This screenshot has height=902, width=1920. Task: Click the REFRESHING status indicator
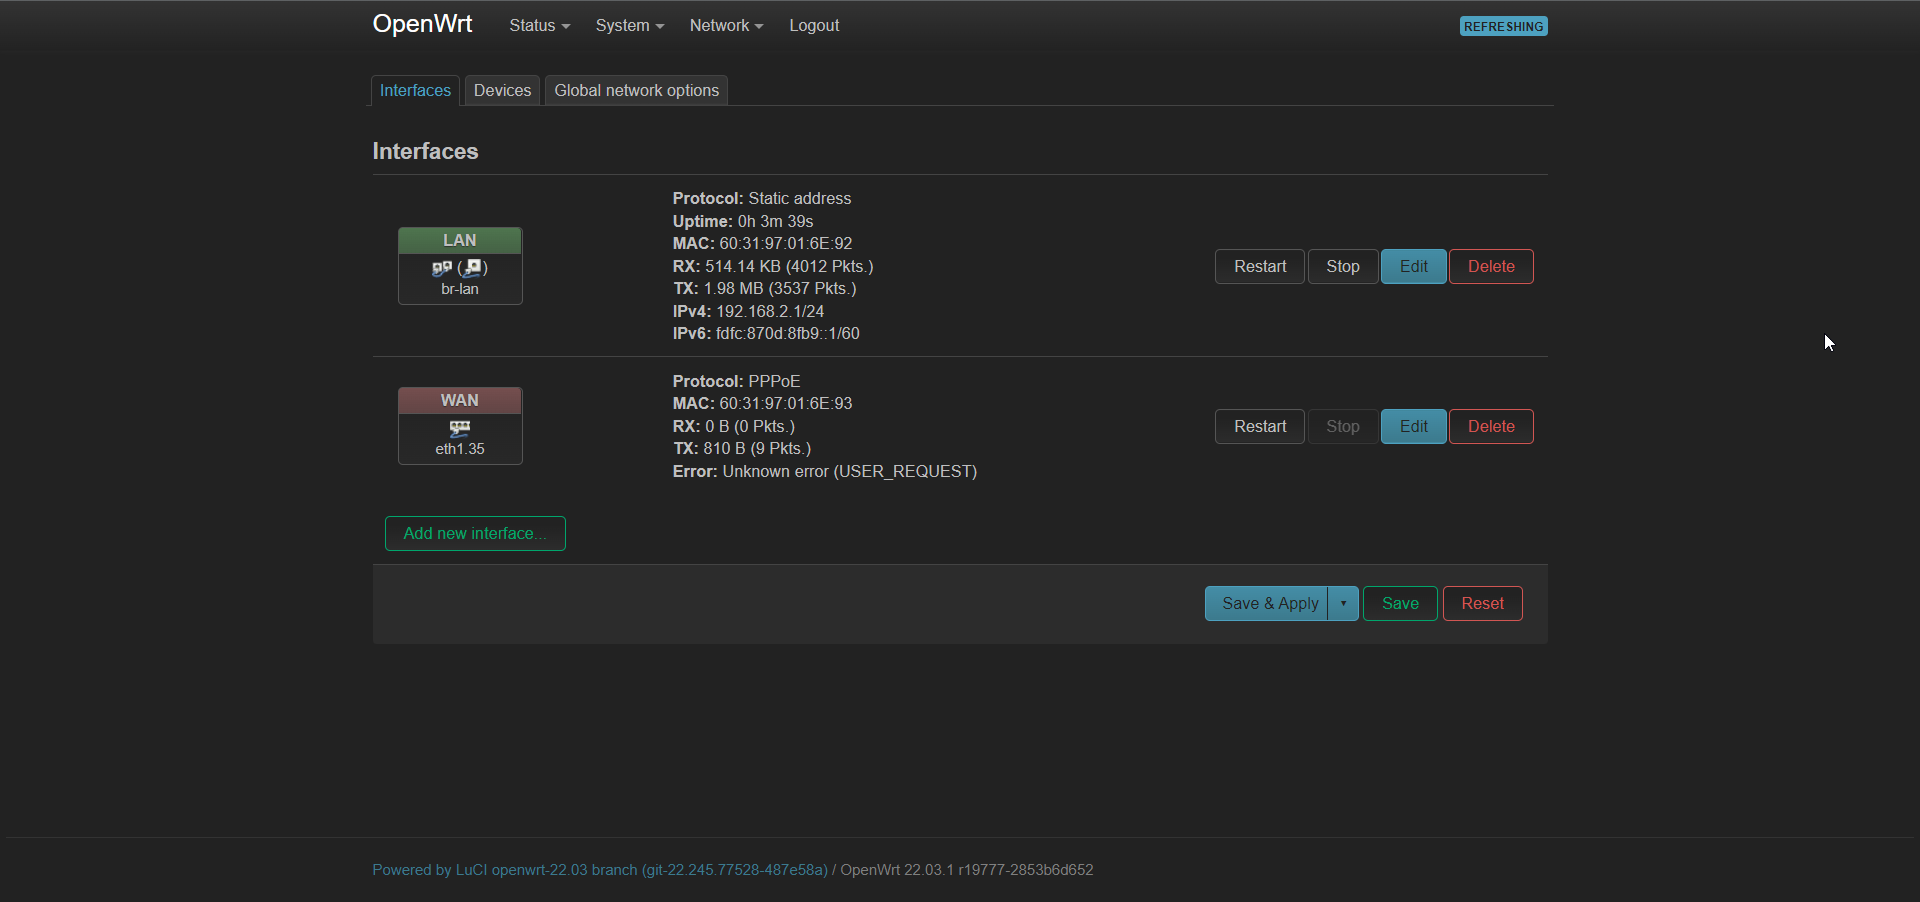(1503, 26)
